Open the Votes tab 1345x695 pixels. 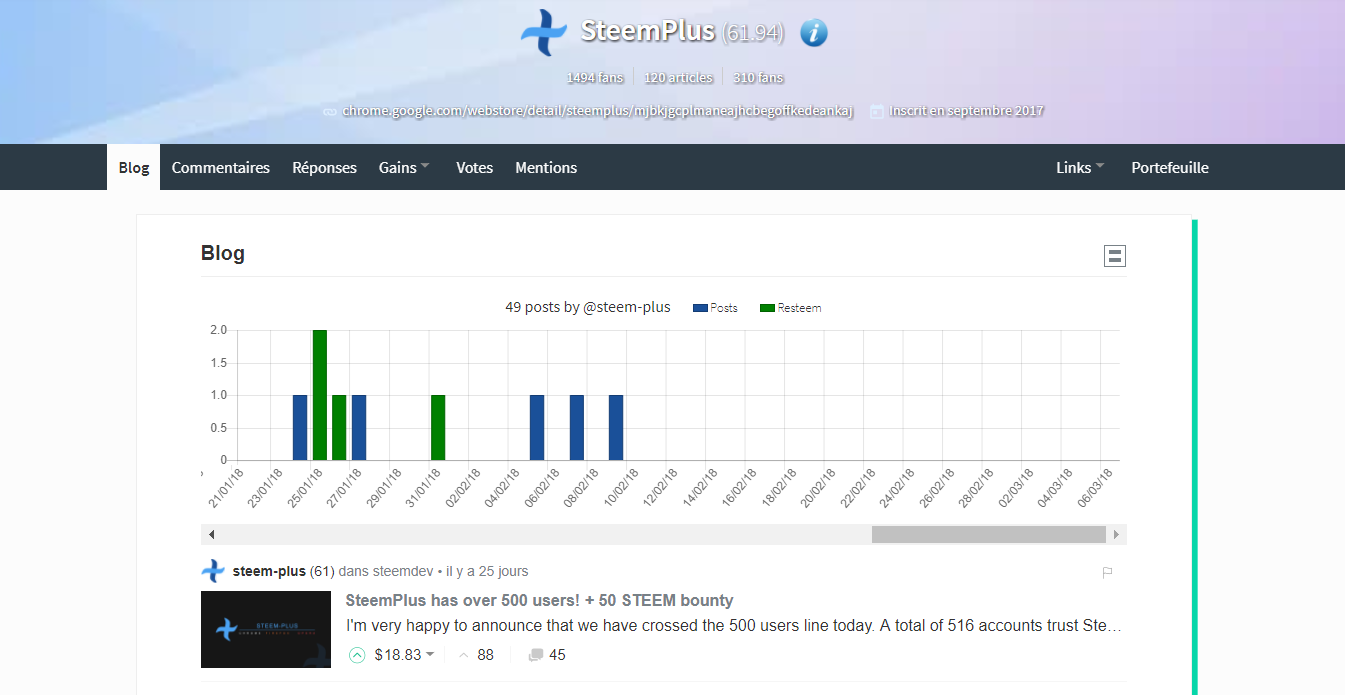[474, 167]
